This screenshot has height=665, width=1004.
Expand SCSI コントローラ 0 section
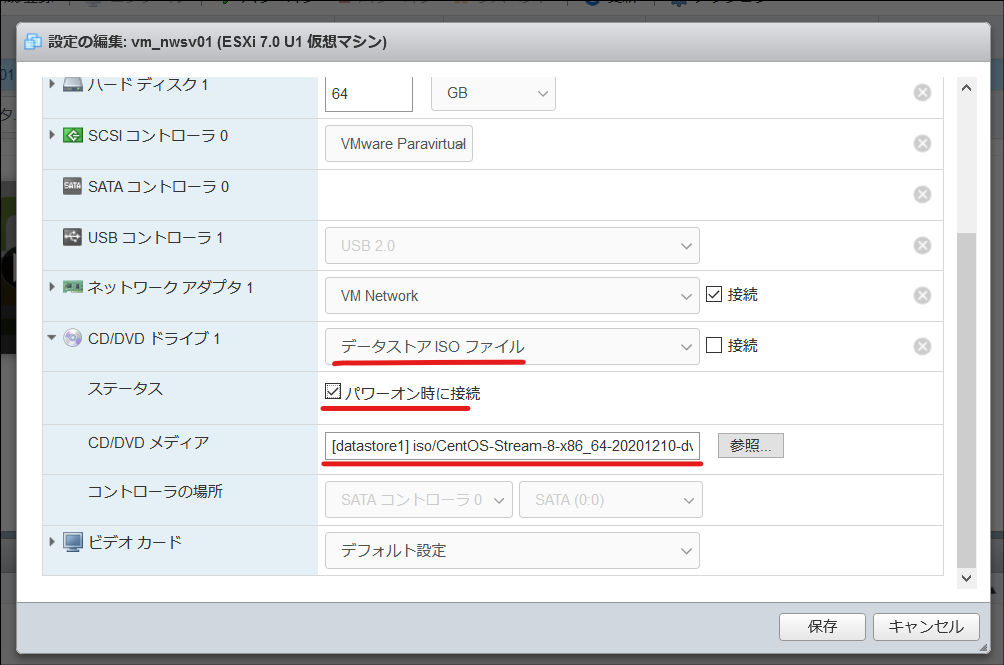coord(52,135)
